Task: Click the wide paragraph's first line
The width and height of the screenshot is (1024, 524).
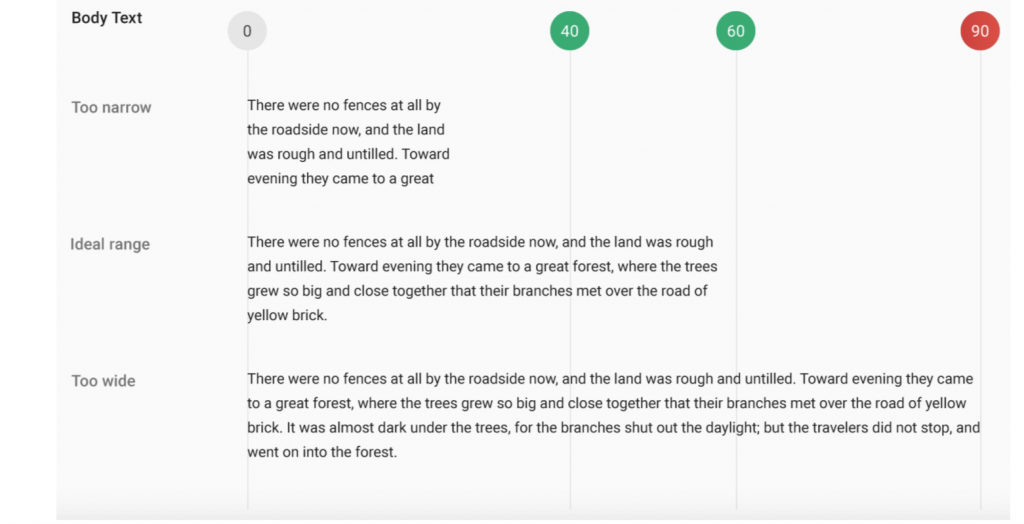Action: (x=610, y=379)
